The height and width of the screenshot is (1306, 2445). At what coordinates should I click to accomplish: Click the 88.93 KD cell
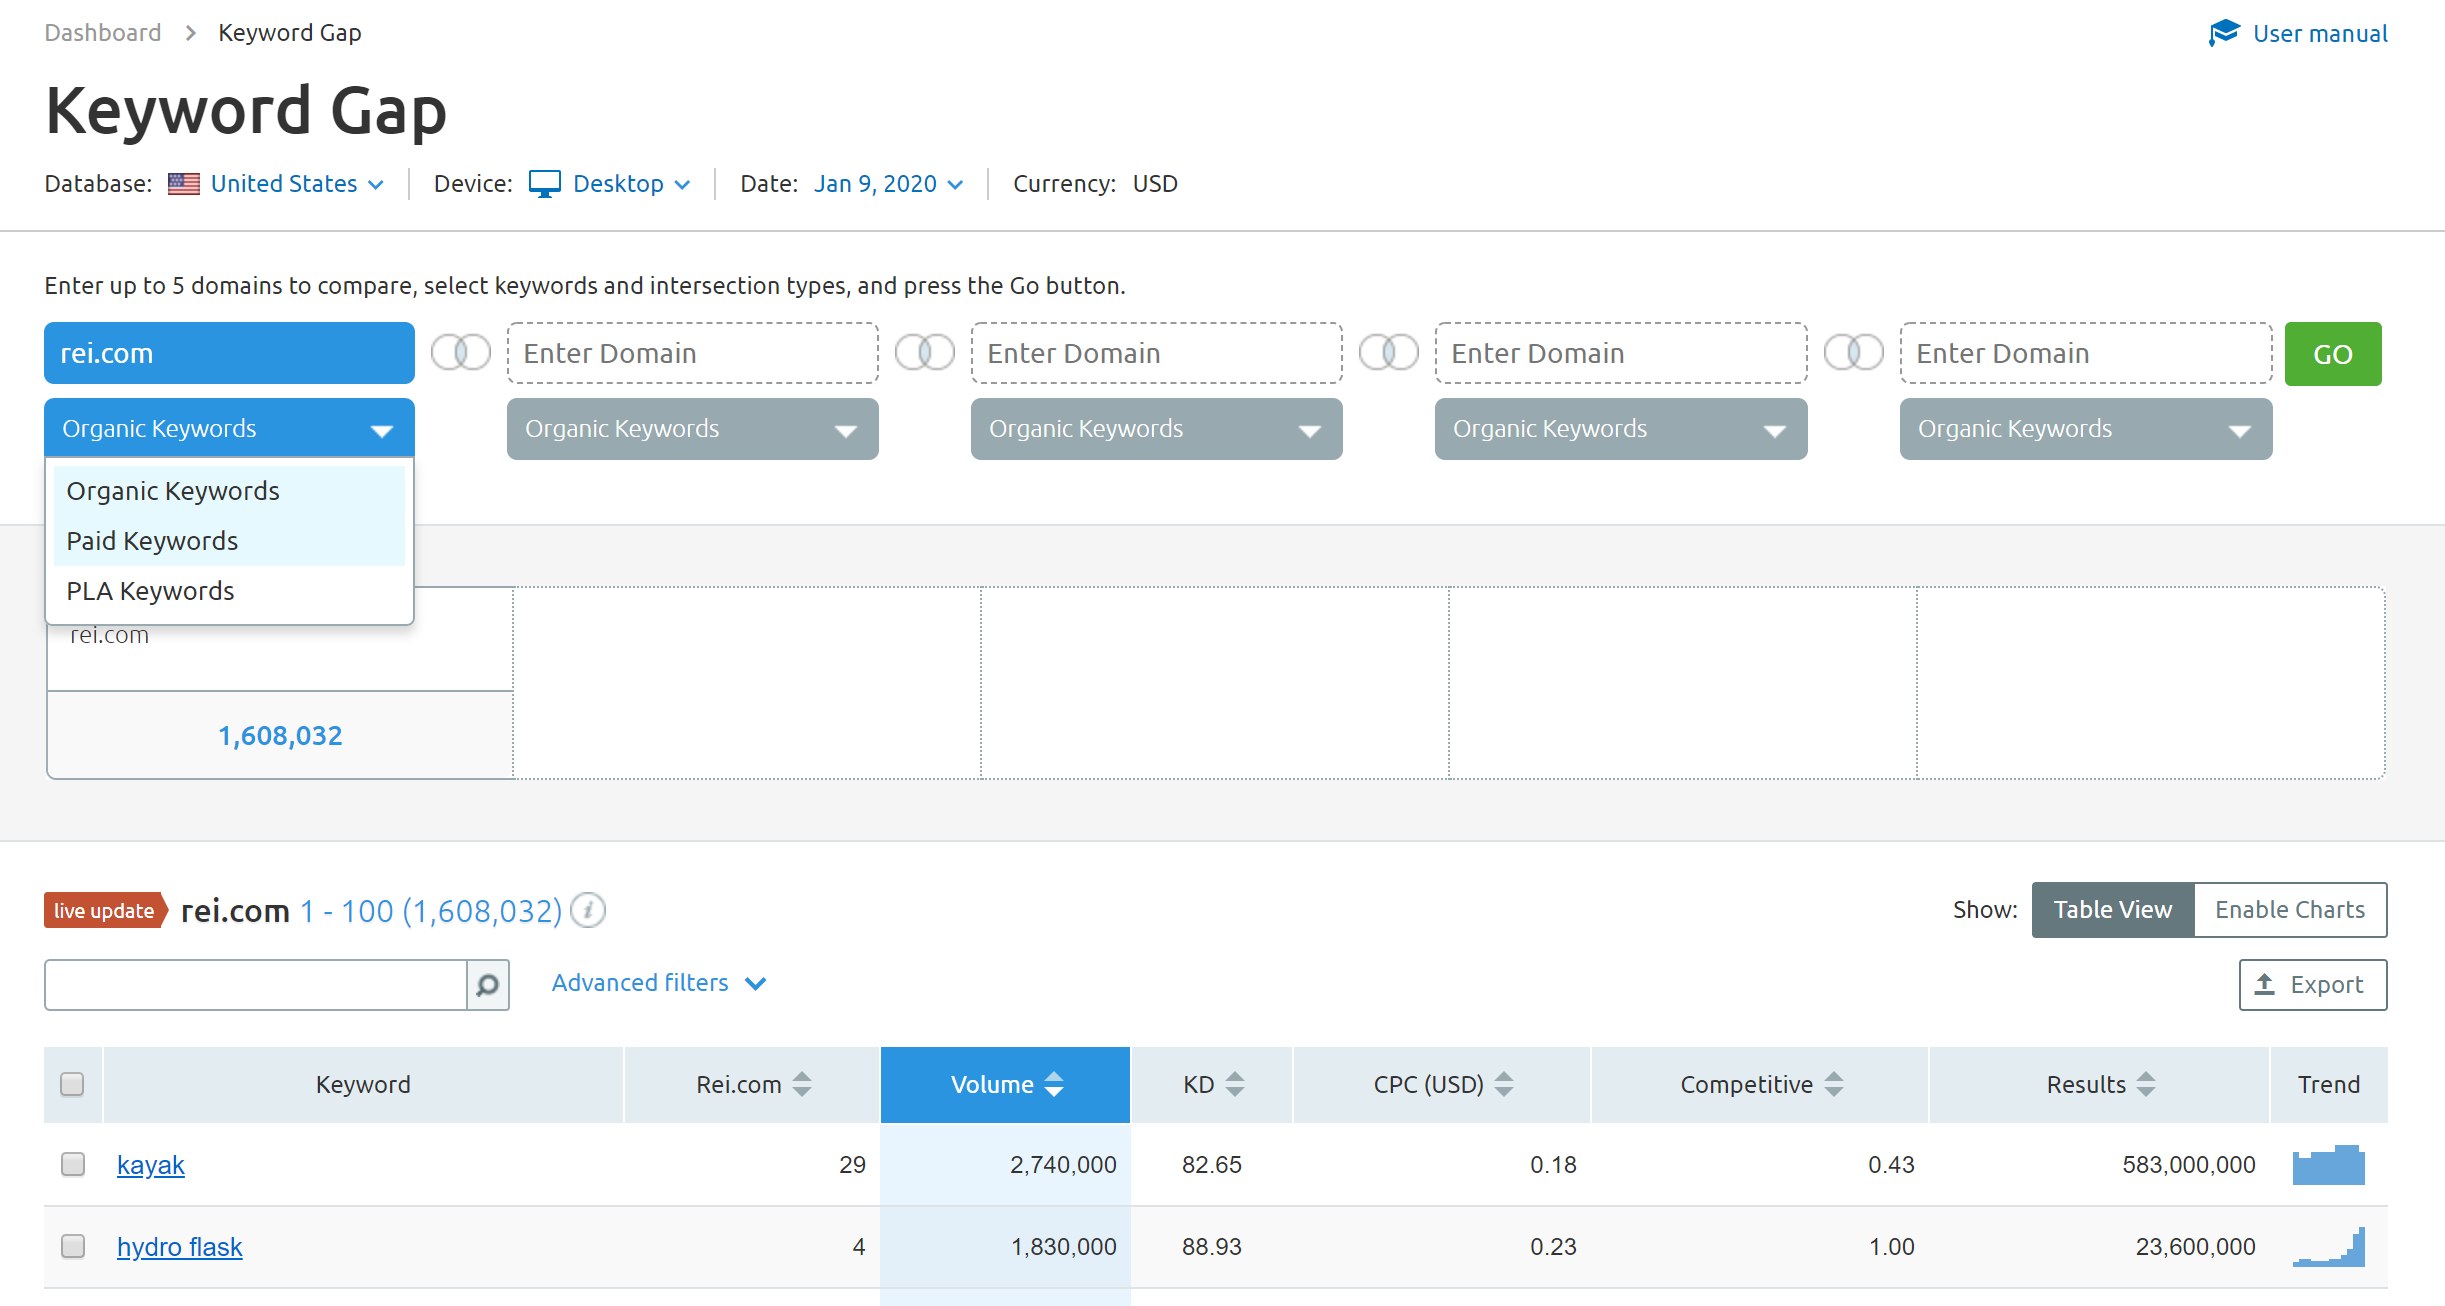coord(1211,1247)
